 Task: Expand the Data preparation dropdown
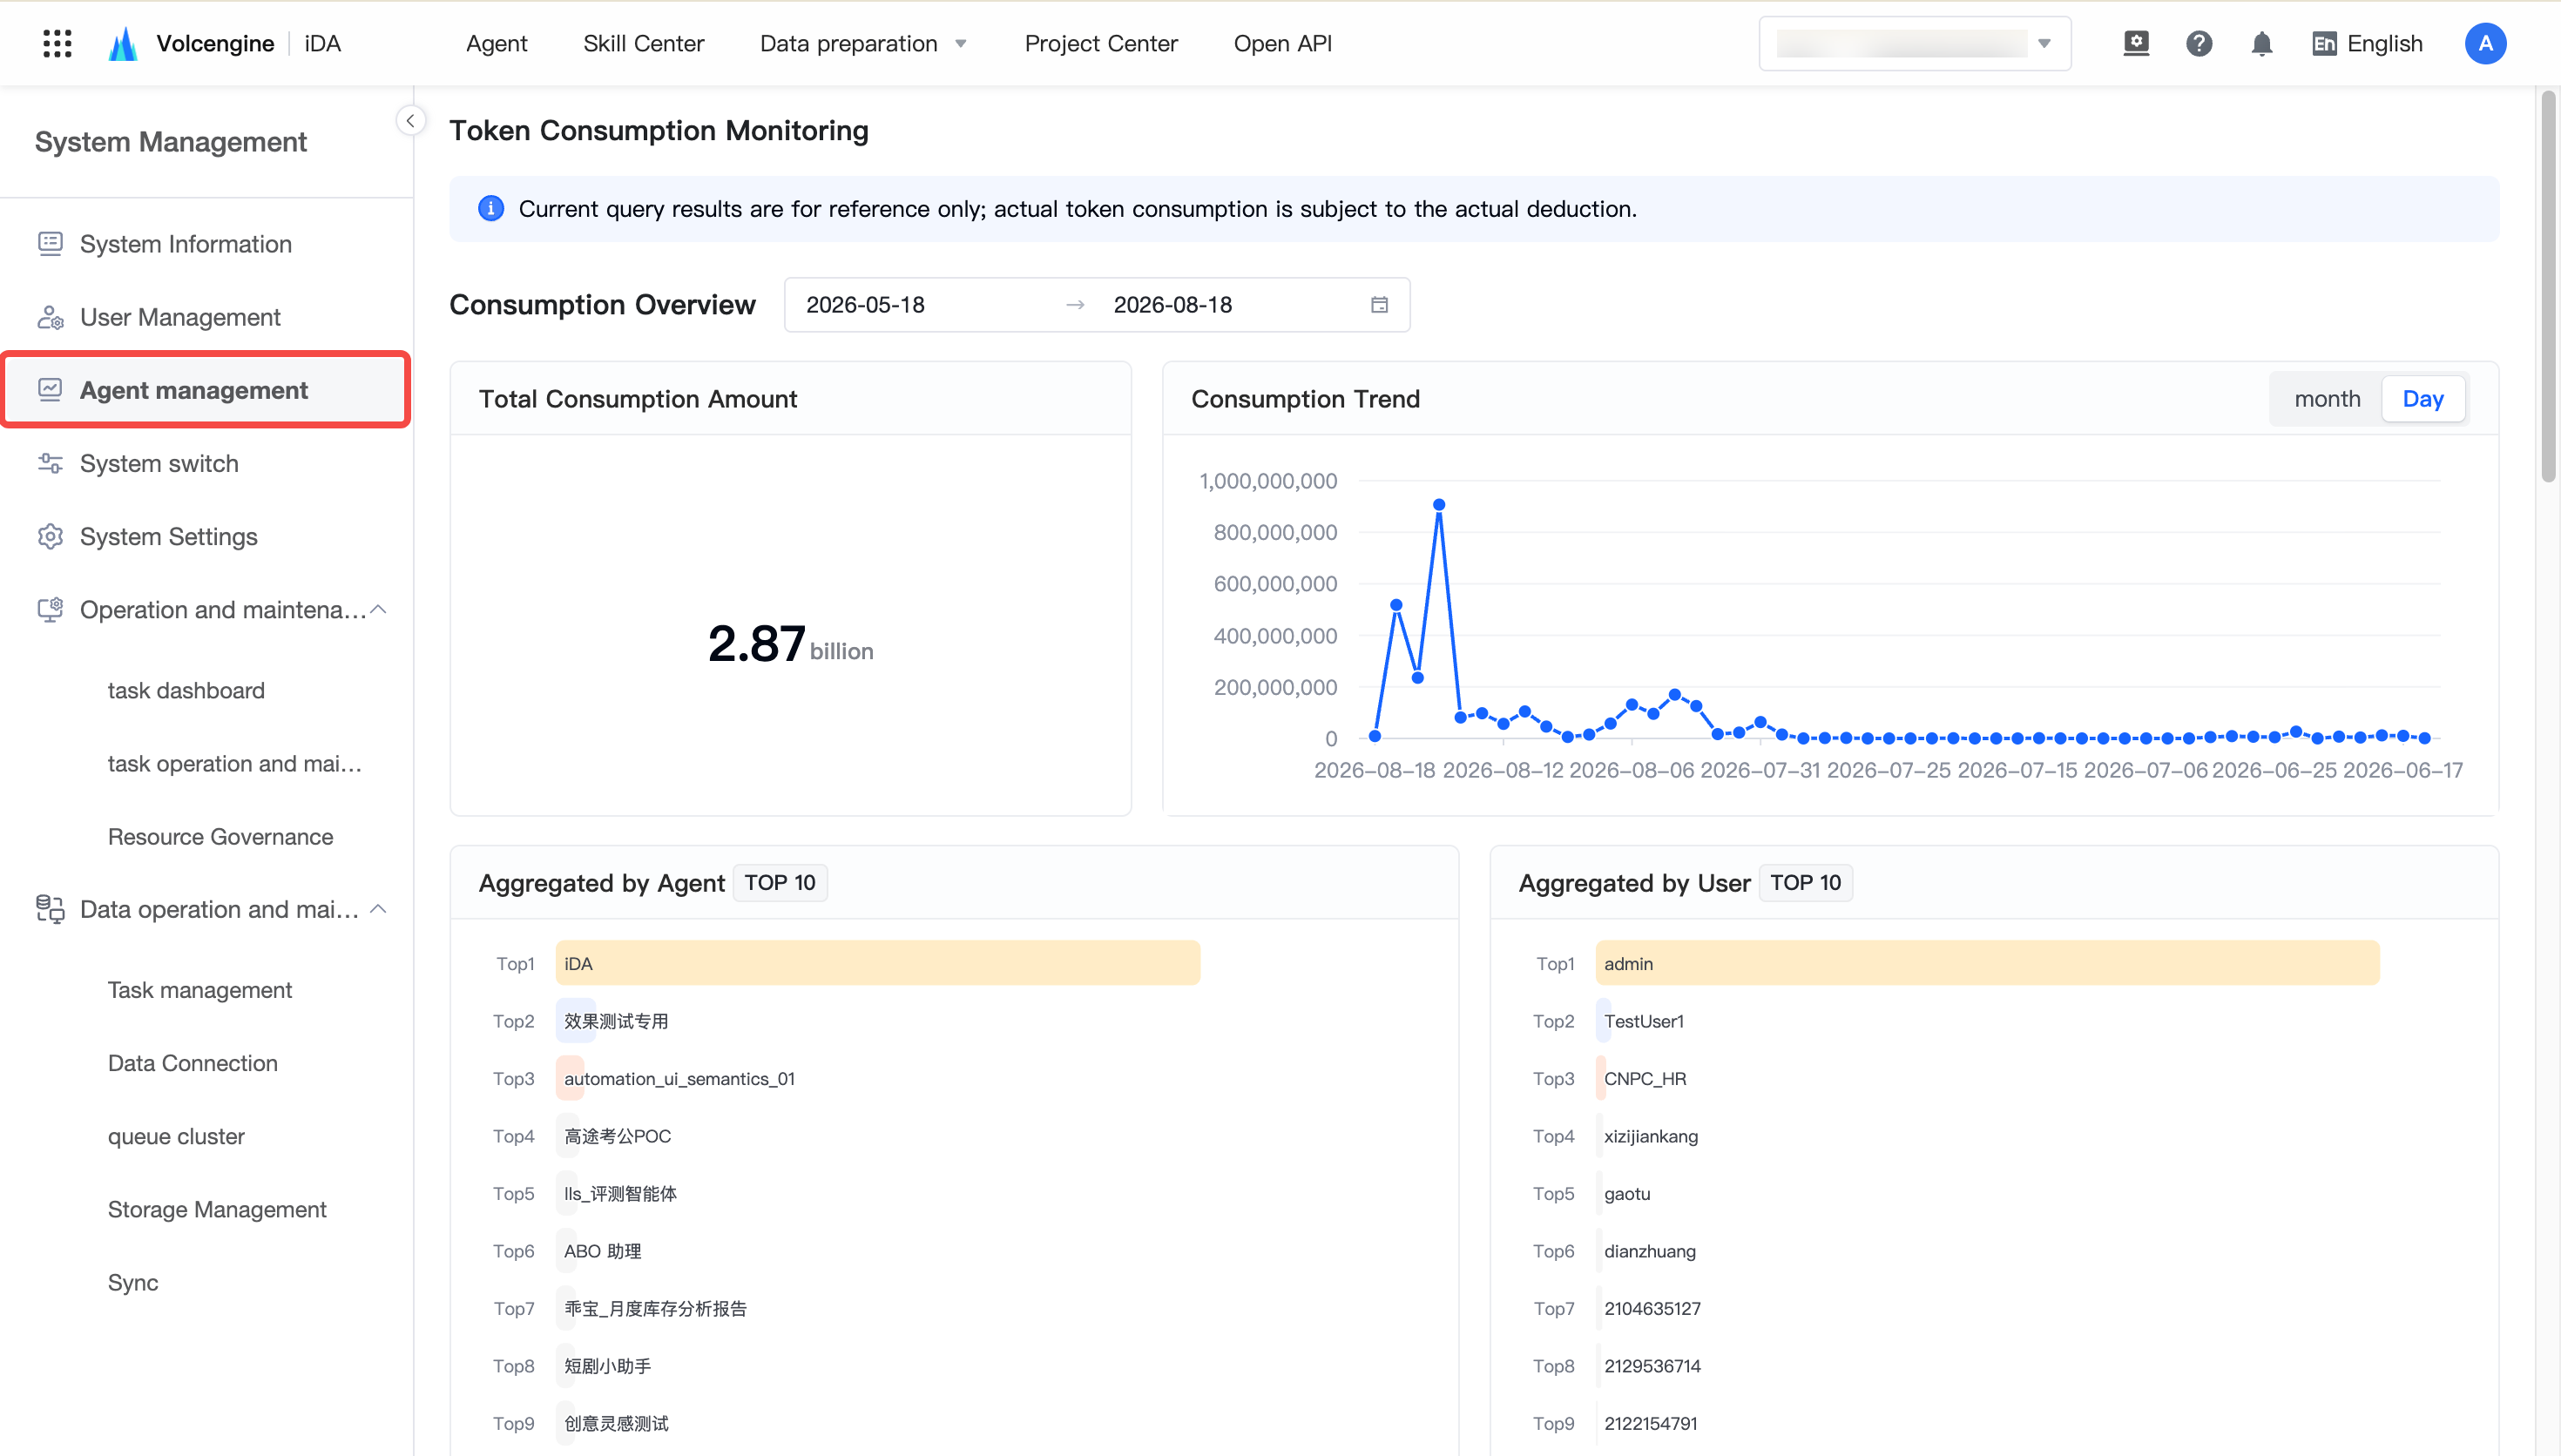click(863, 43)
